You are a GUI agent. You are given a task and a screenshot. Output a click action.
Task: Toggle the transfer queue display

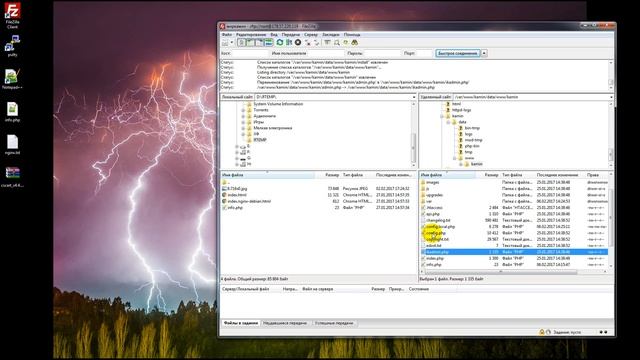(x=269, y=43)
